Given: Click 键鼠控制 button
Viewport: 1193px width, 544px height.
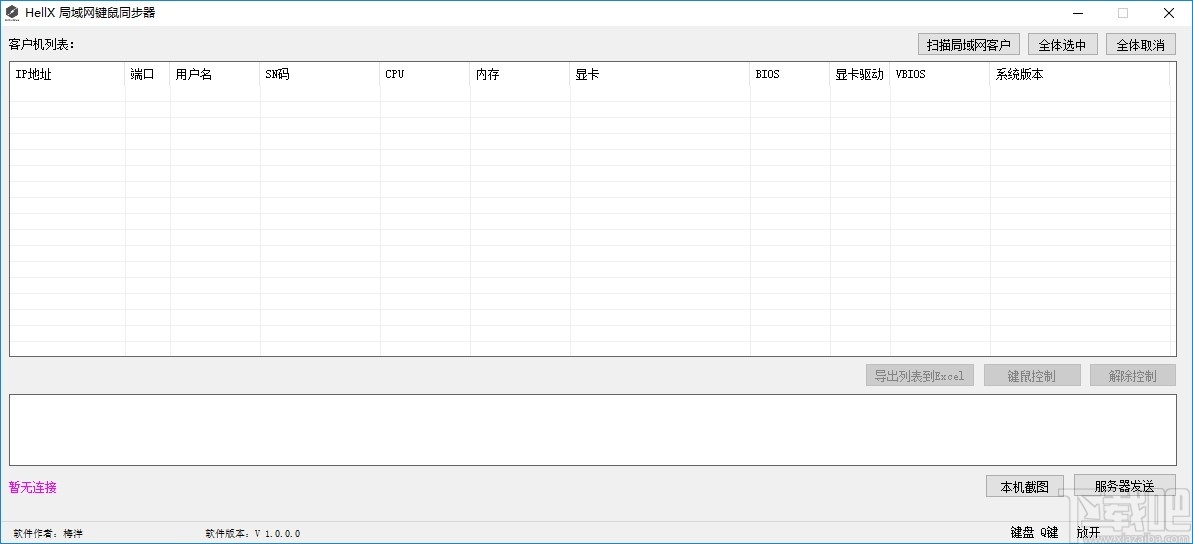Looking at the screenshot, I should [x=1032, y=376].
